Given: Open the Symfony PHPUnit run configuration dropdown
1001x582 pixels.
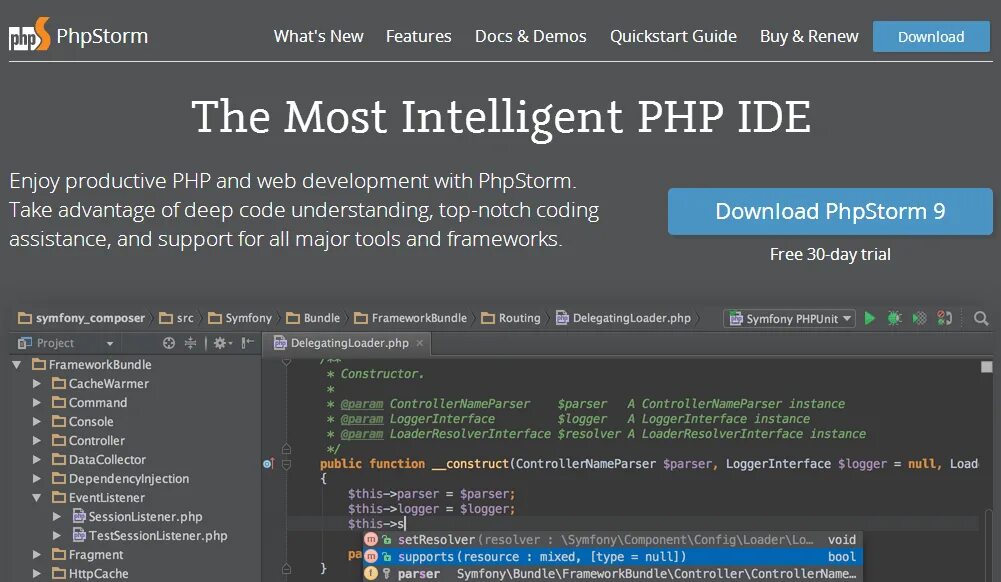Looking at the screenshot, I should (x=790, y=318).
